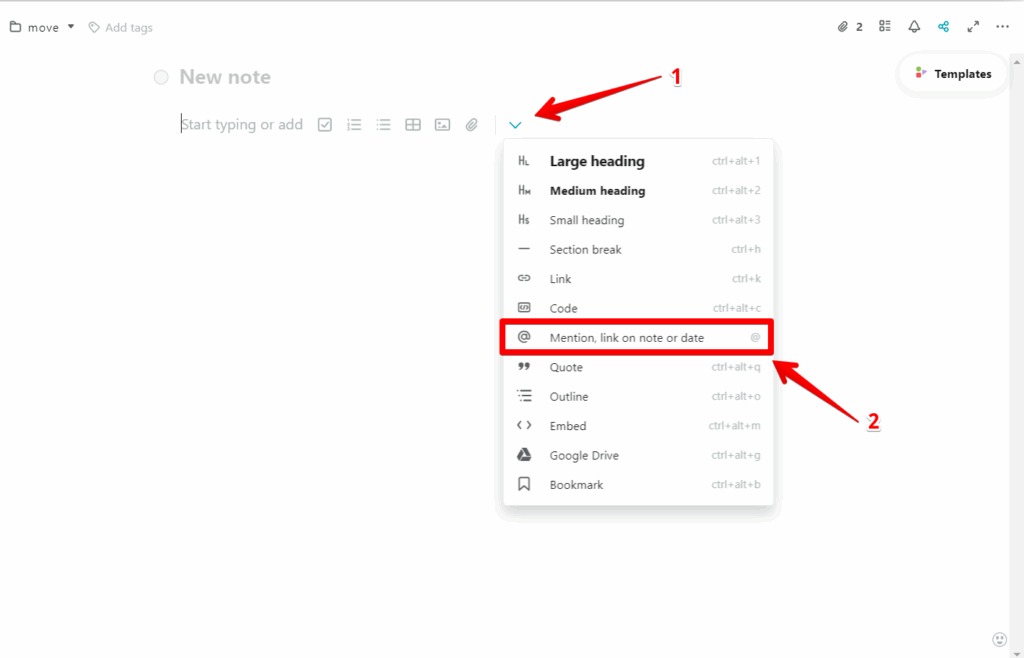Click the Templates button
The width and height of the screenshot is (1024, 658).
pyautogui.click(x=953, y=74)
